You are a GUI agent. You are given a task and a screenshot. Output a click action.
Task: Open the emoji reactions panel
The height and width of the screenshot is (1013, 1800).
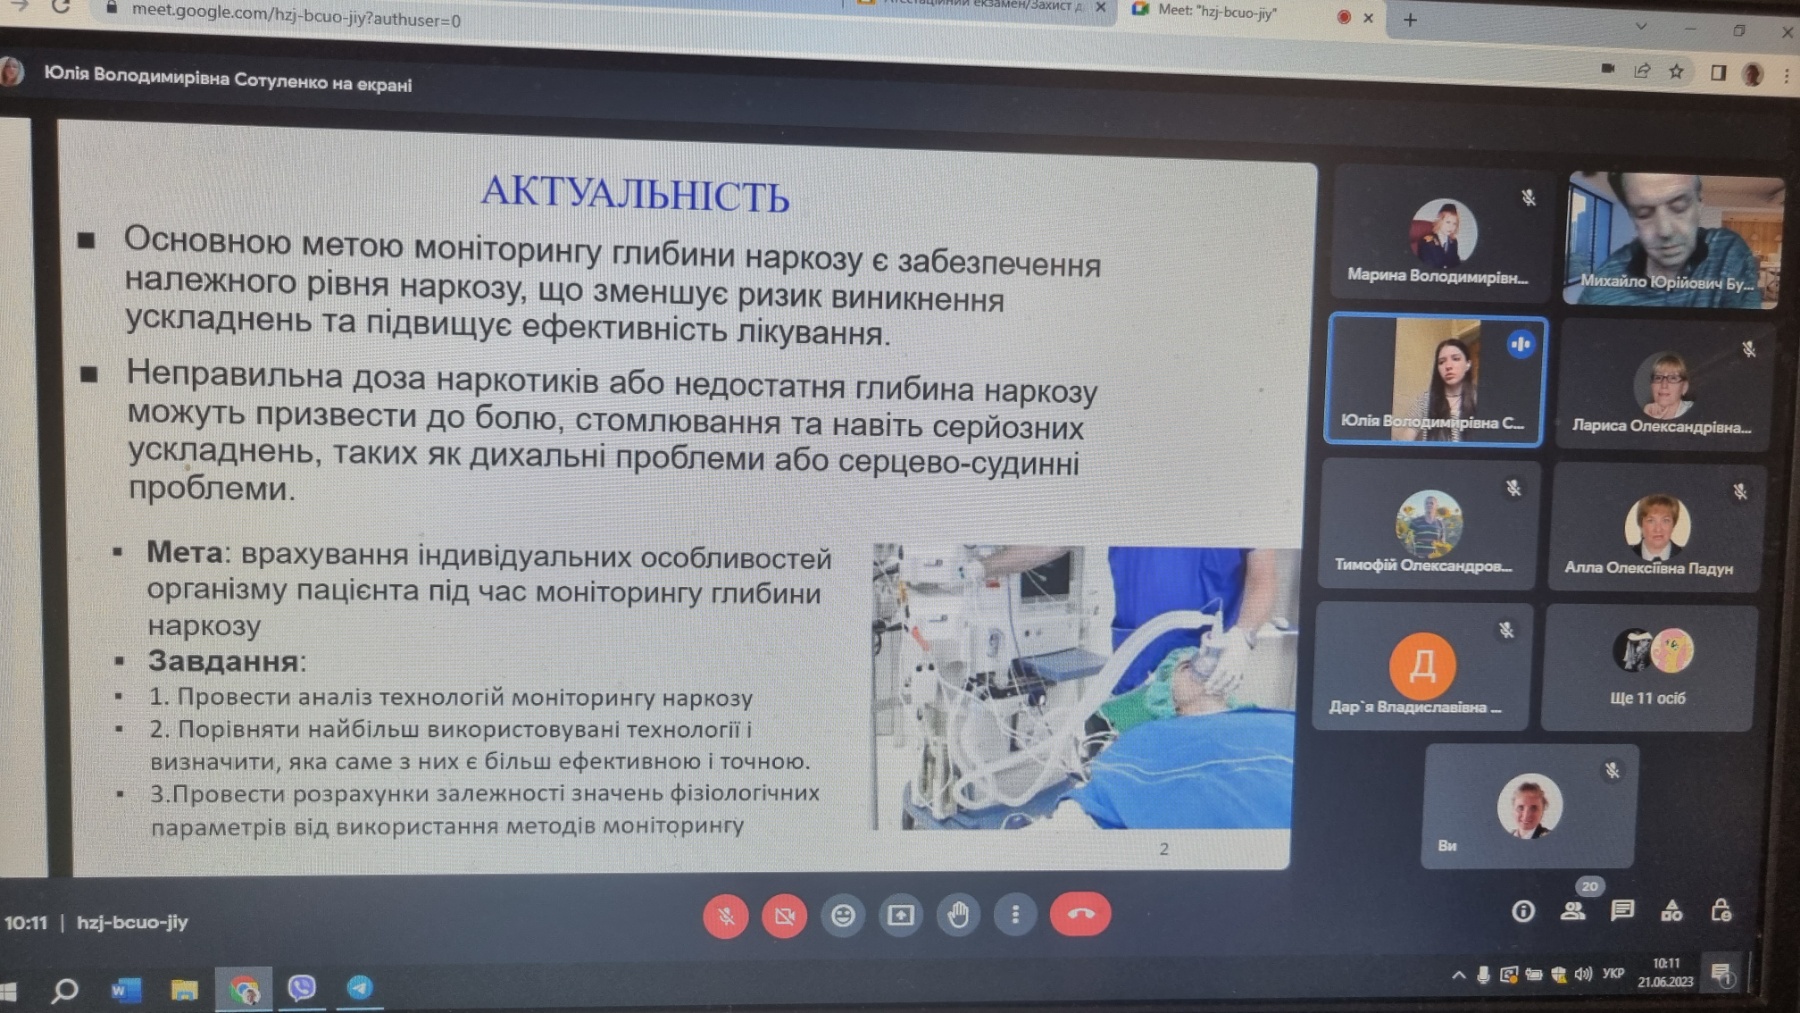(843, 915)
